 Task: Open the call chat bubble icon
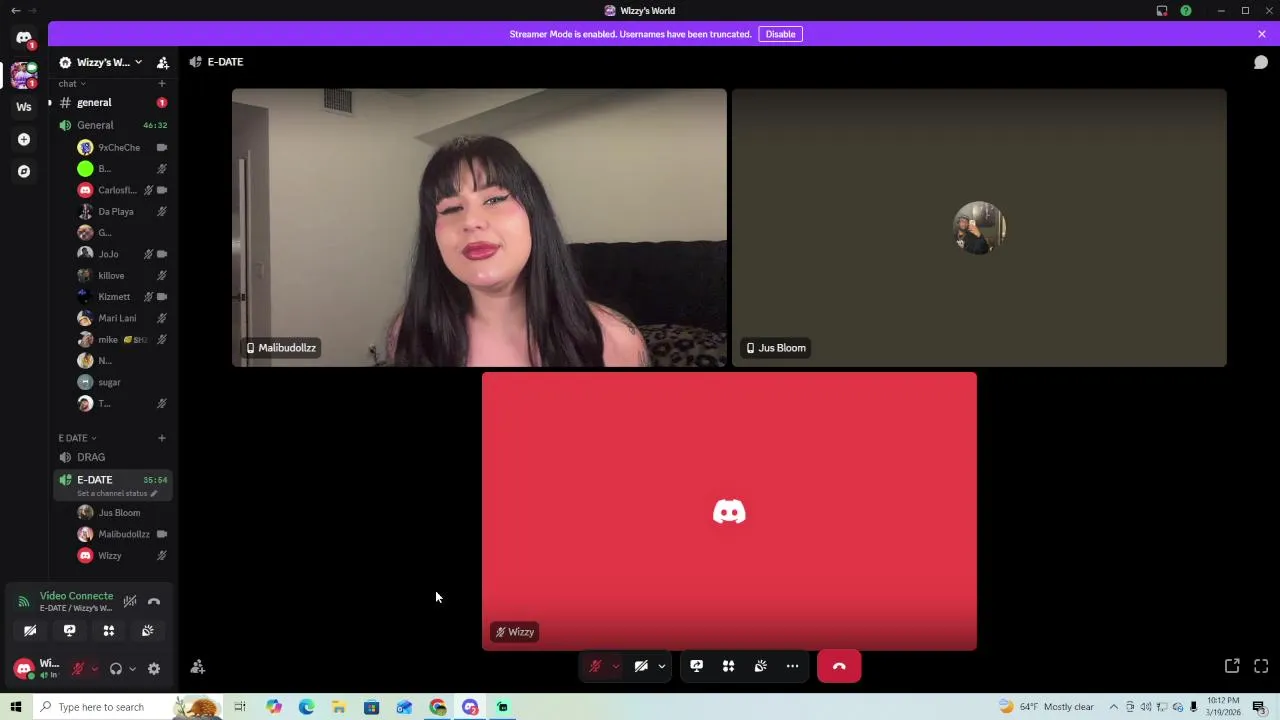click(1261, 62)
